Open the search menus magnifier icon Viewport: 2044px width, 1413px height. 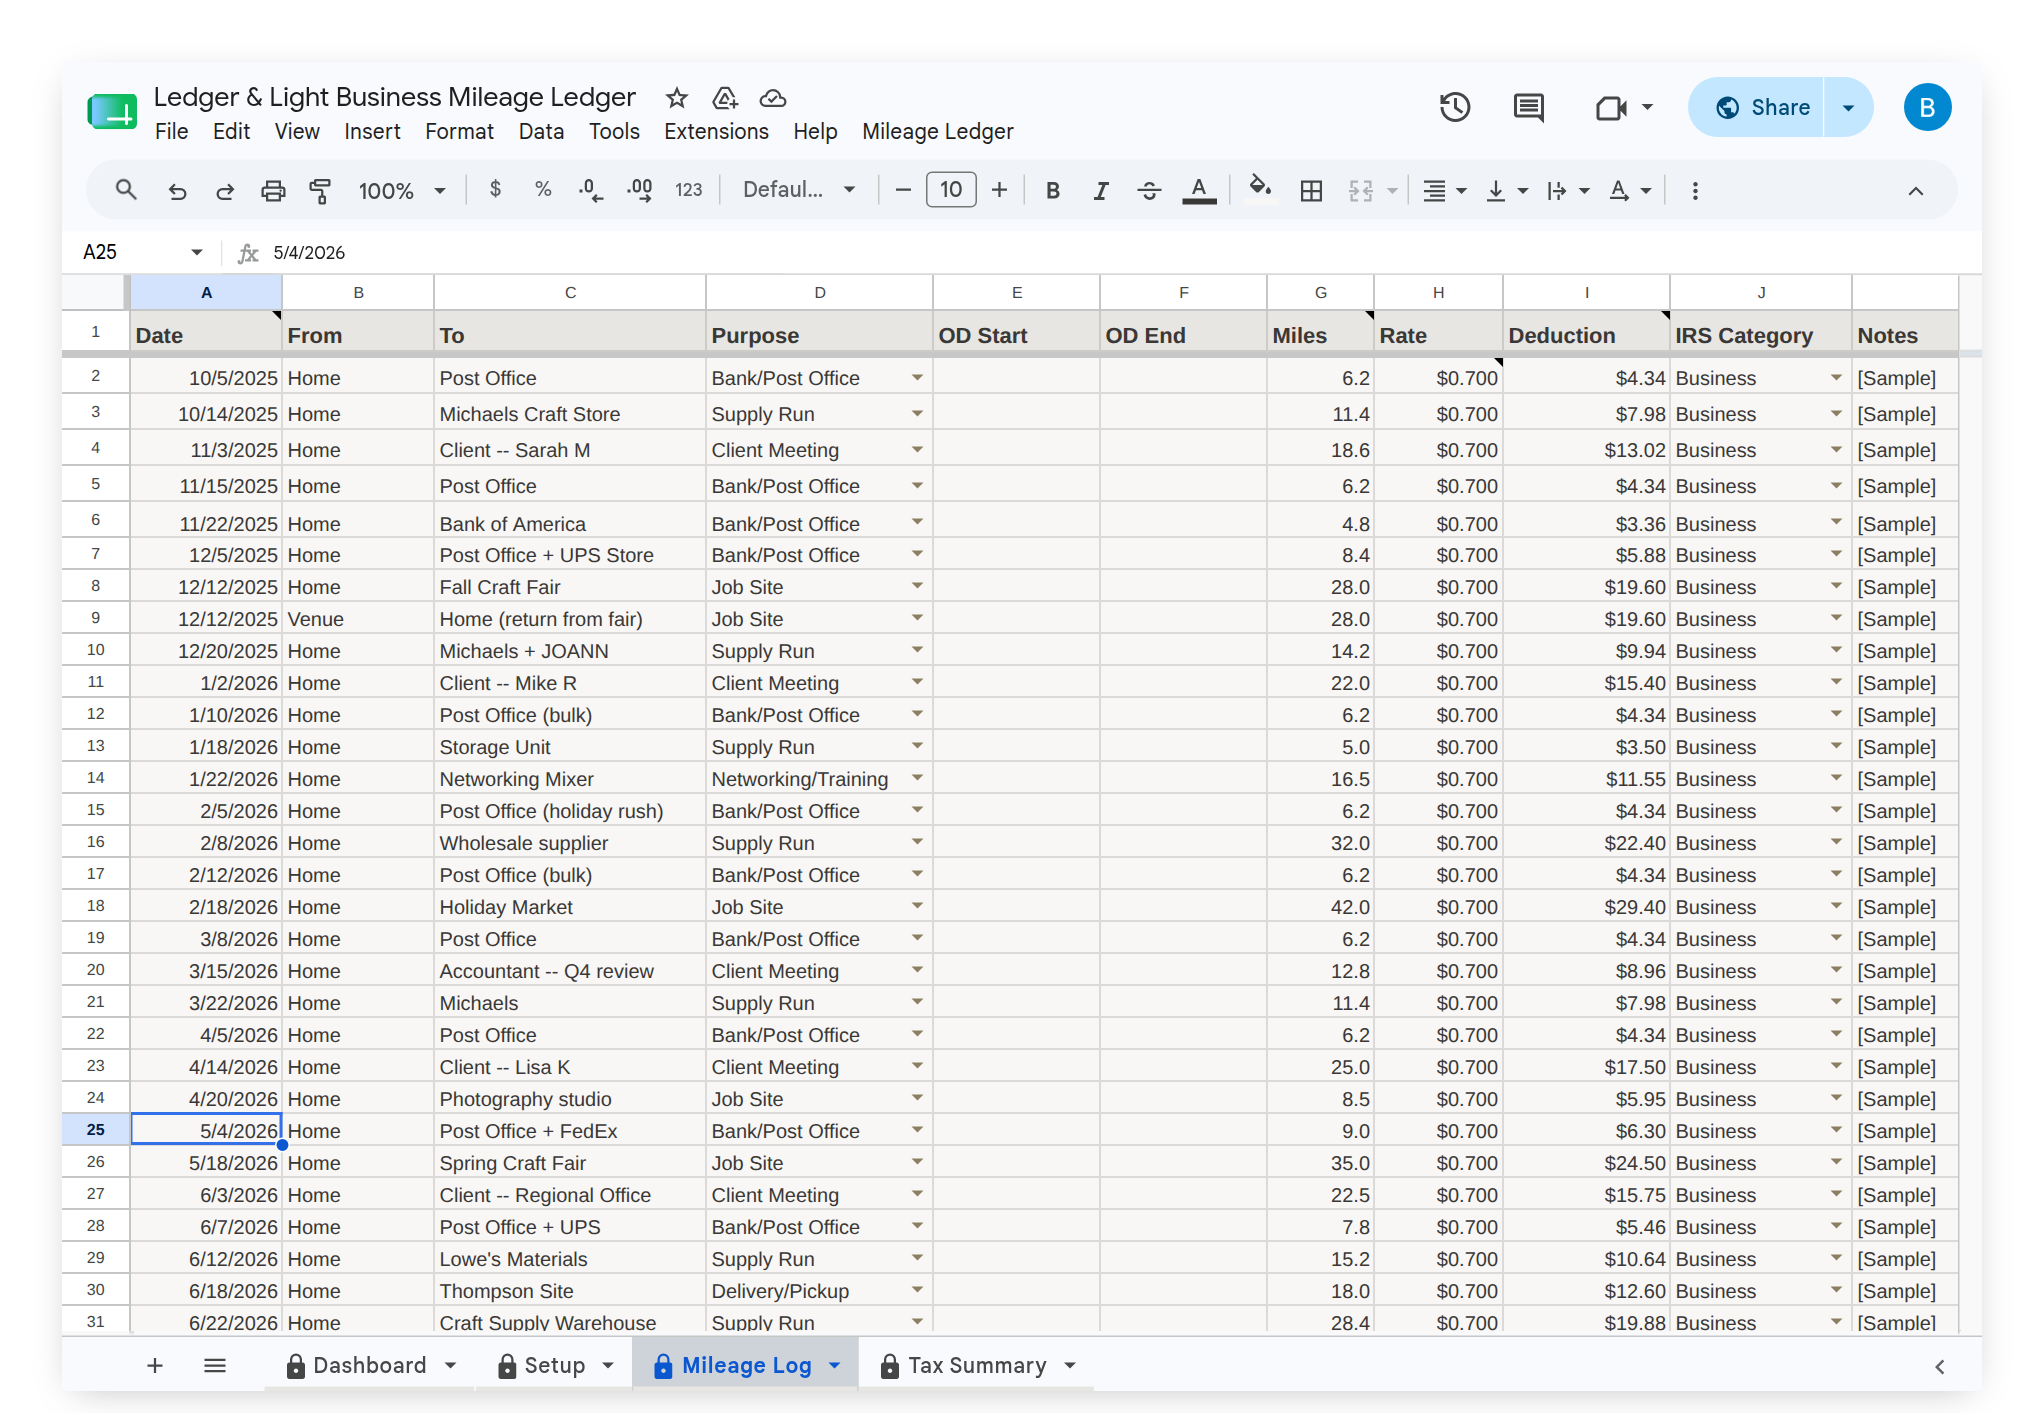coord(126,190)
